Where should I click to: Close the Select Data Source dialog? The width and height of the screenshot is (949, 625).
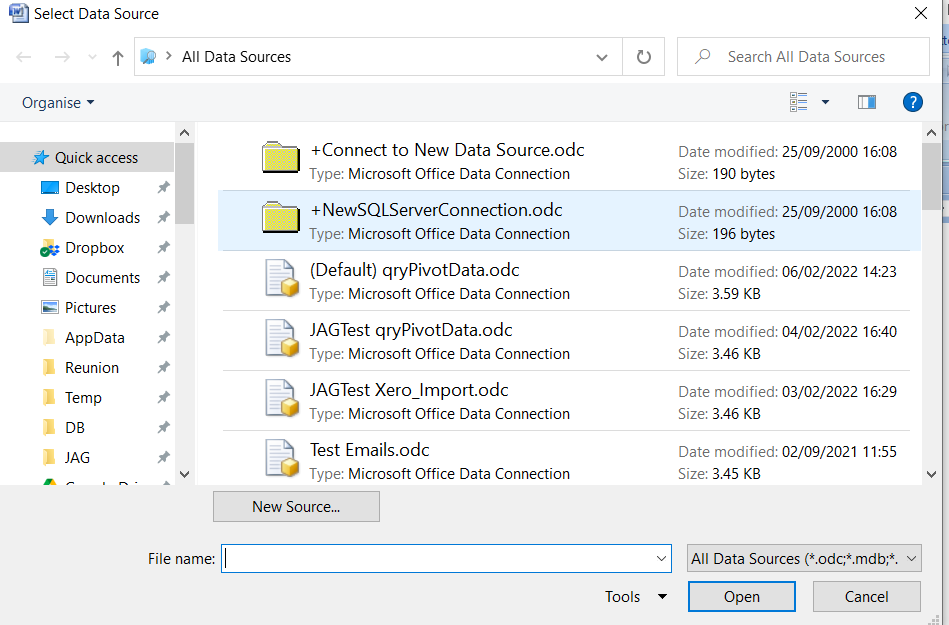coord(921,13)
